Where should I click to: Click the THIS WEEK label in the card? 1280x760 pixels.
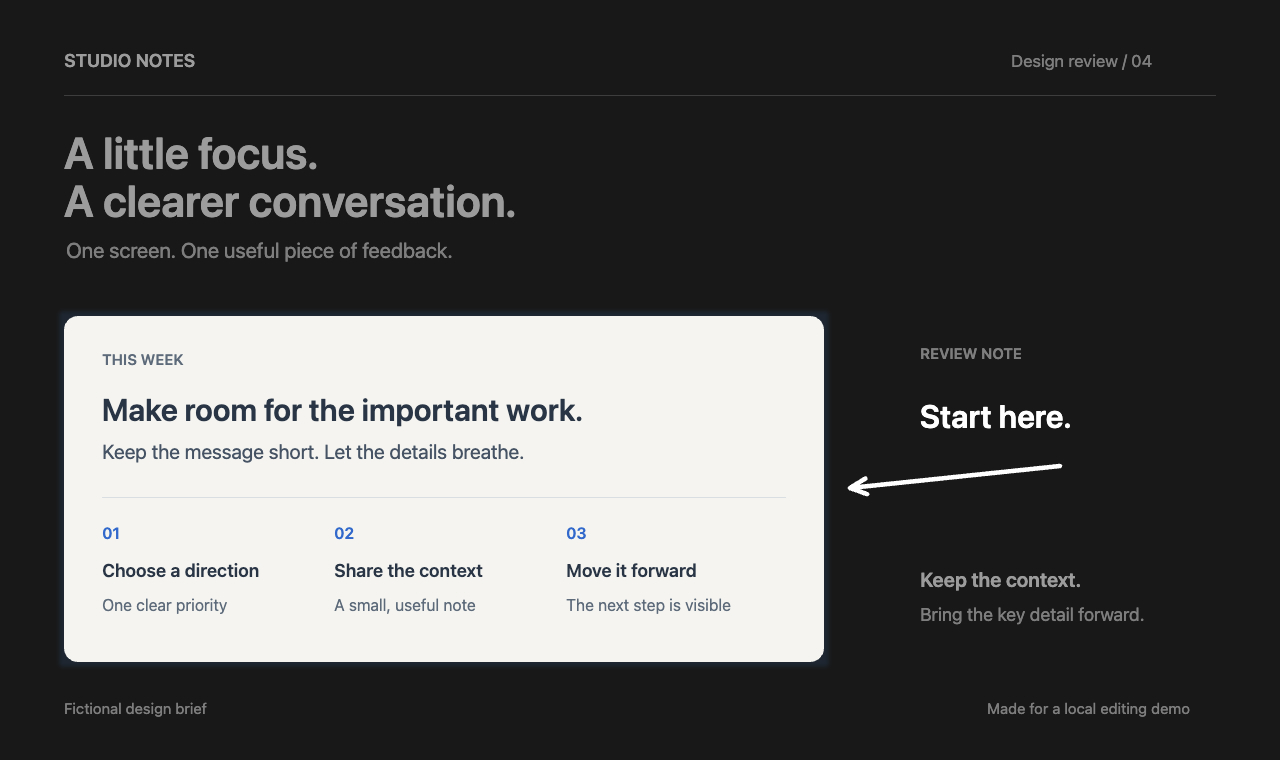tap(143, 360)
